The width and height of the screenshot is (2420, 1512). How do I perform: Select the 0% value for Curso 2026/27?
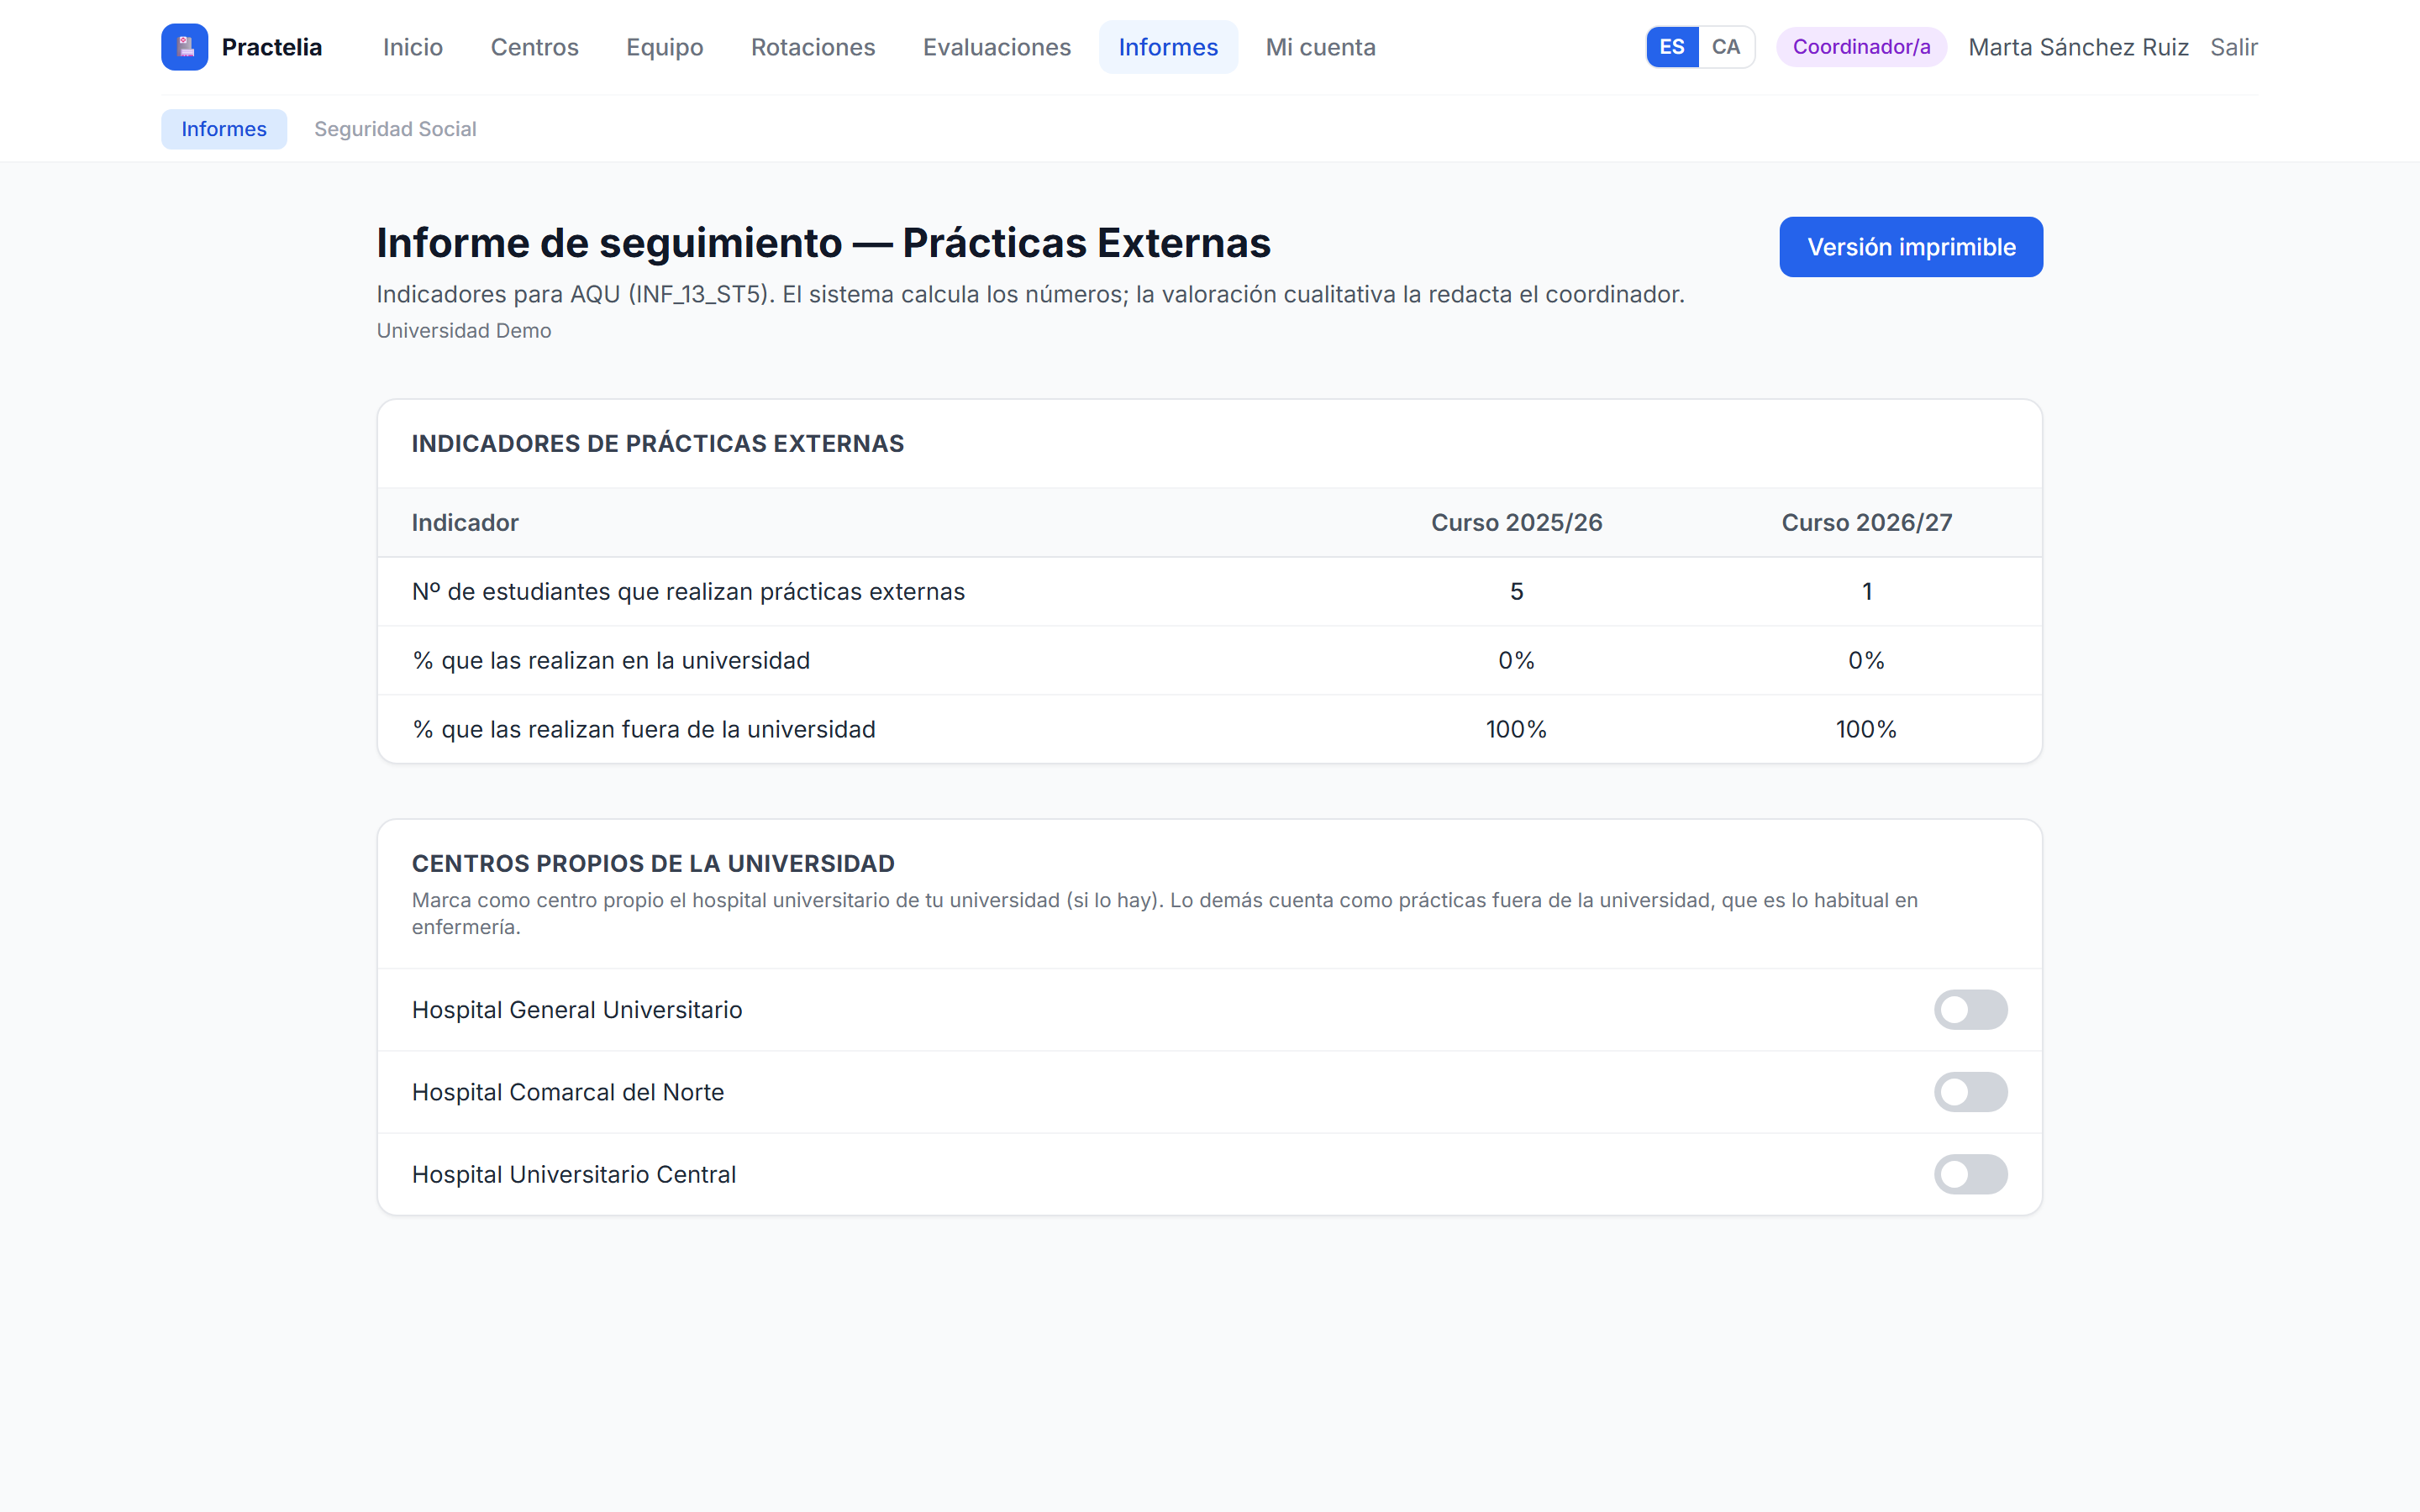point(1866,661)
